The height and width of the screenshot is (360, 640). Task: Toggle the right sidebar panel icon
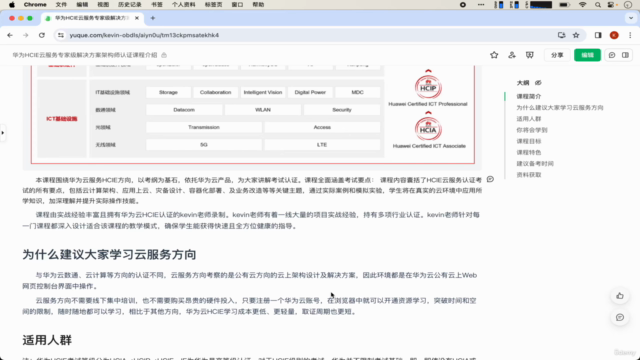coord(625,55)
